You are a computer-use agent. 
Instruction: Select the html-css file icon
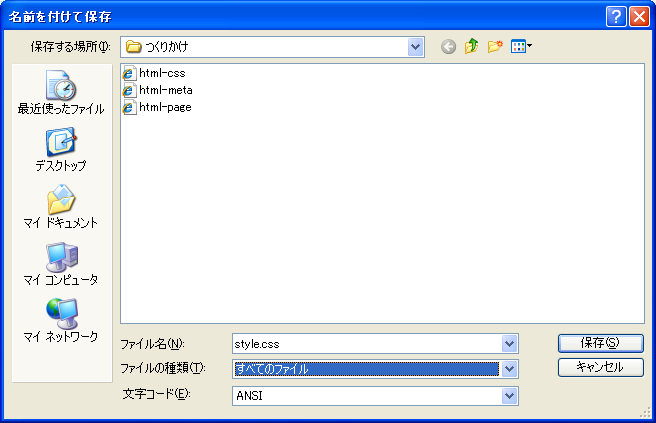tap(129, 73)
